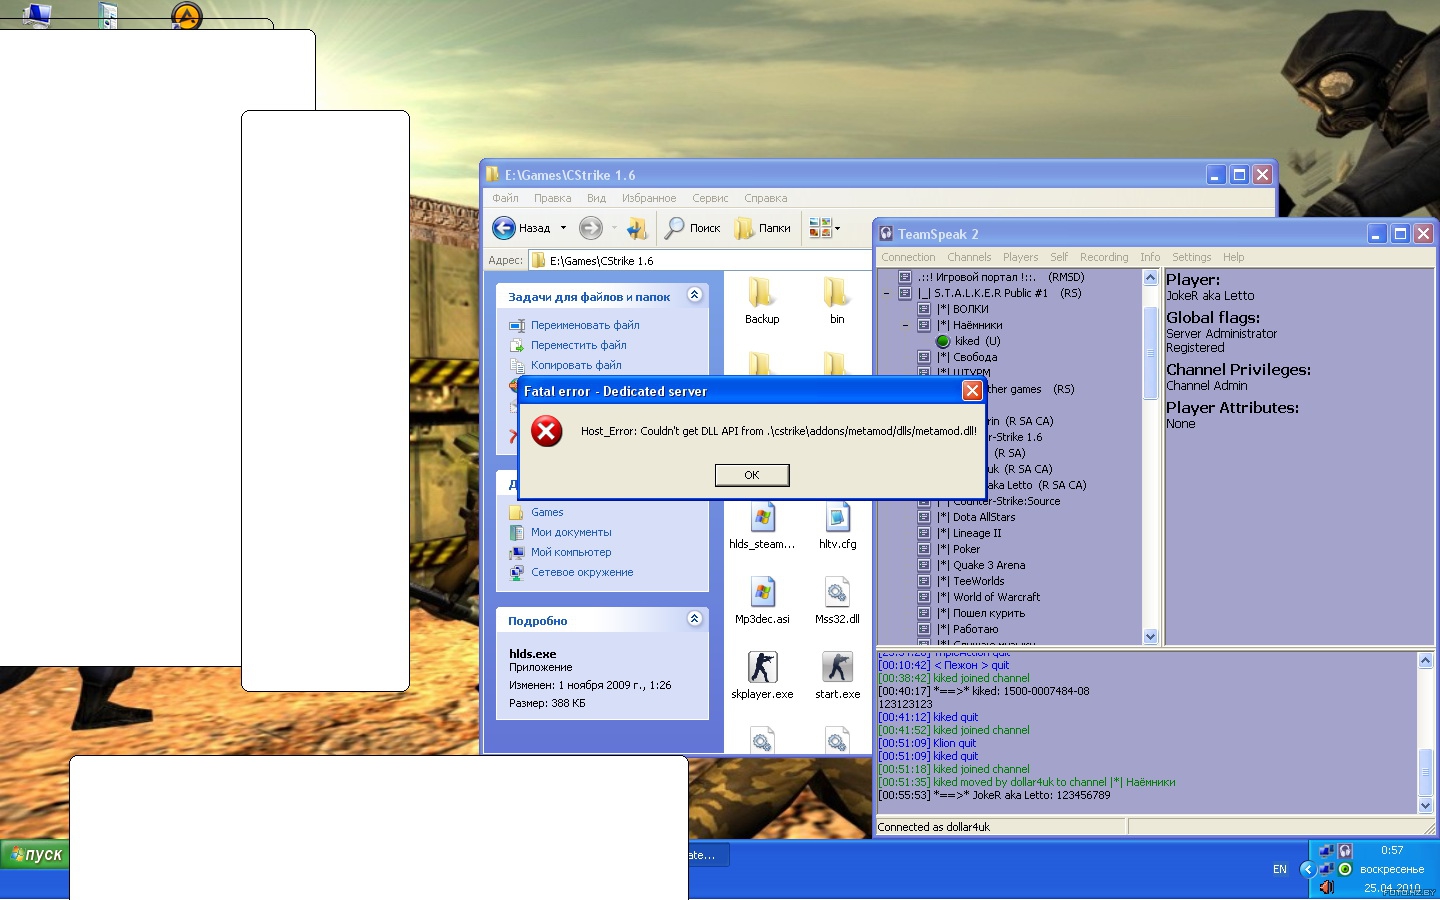
Task: Select the start.exe icon
Action: coord(837,667)
